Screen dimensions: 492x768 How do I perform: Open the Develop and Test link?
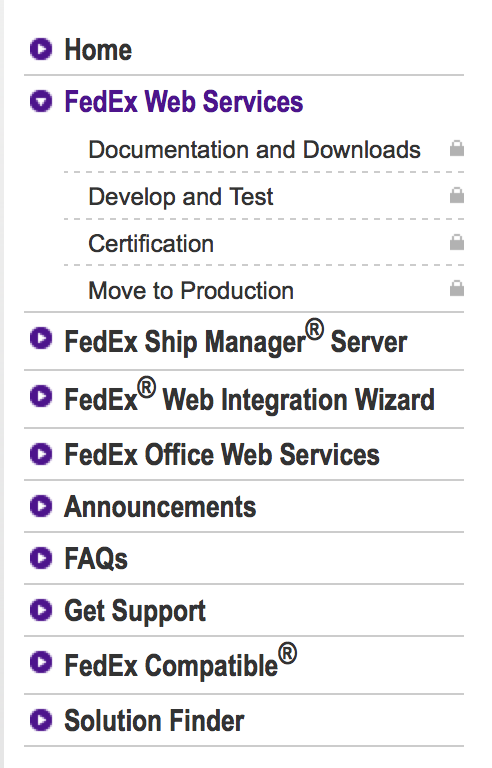pos(180,196)
